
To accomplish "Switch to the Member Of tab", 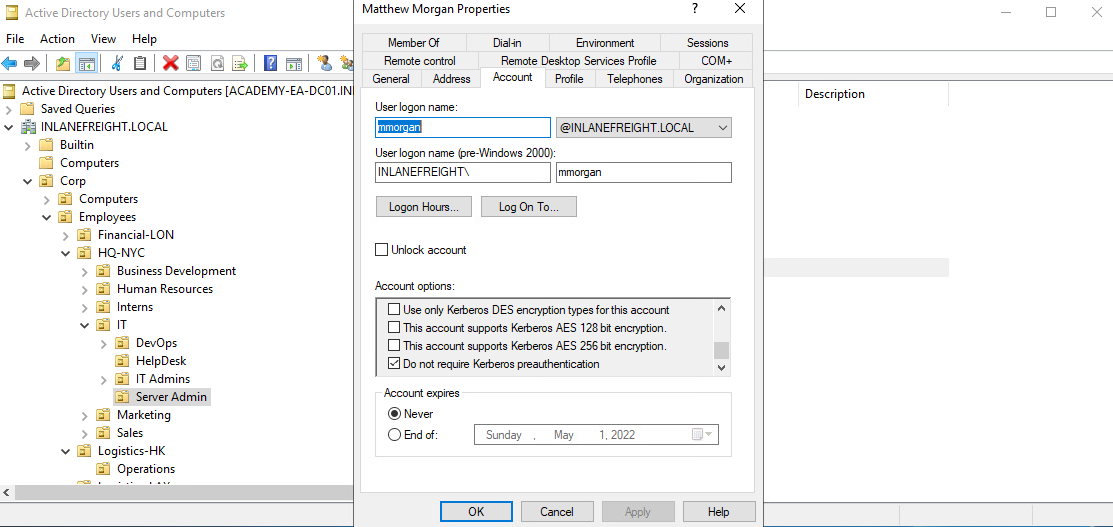I will [413, 43].
